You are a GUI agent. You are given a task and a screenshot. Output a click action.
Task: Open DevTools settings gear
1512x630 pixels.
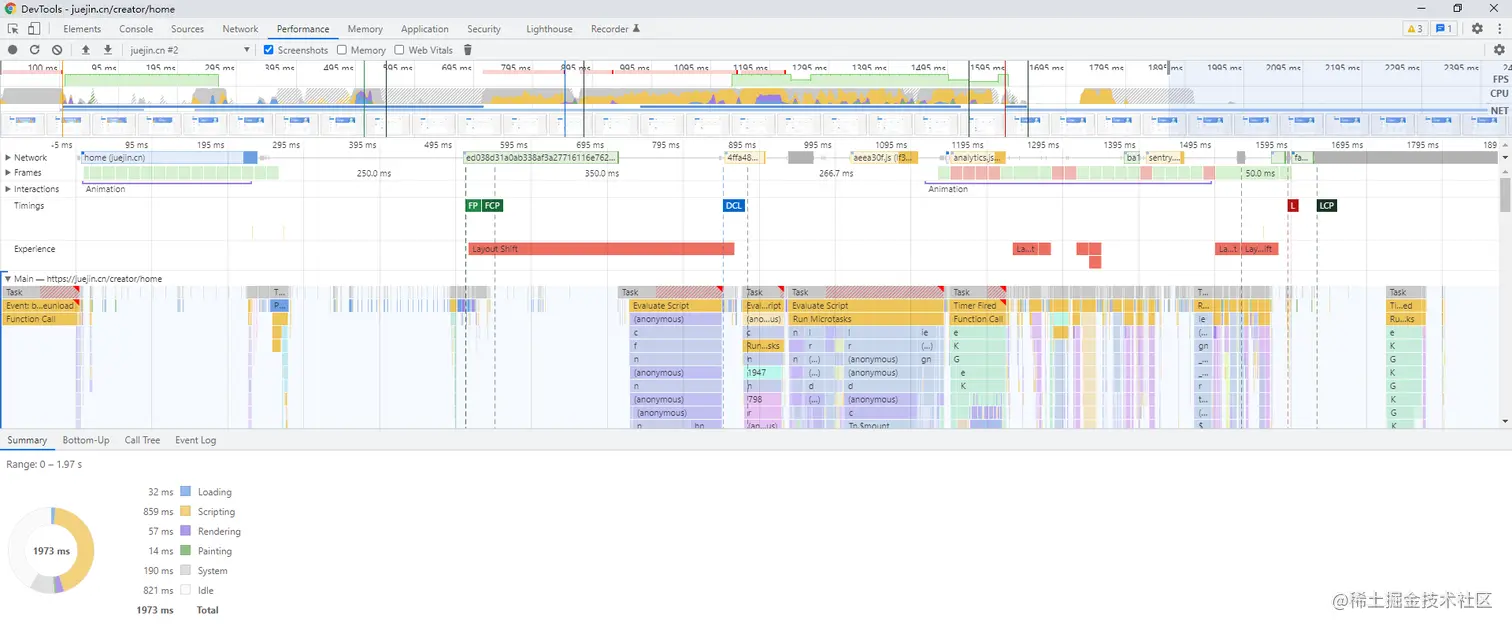tap(1477, 29)
